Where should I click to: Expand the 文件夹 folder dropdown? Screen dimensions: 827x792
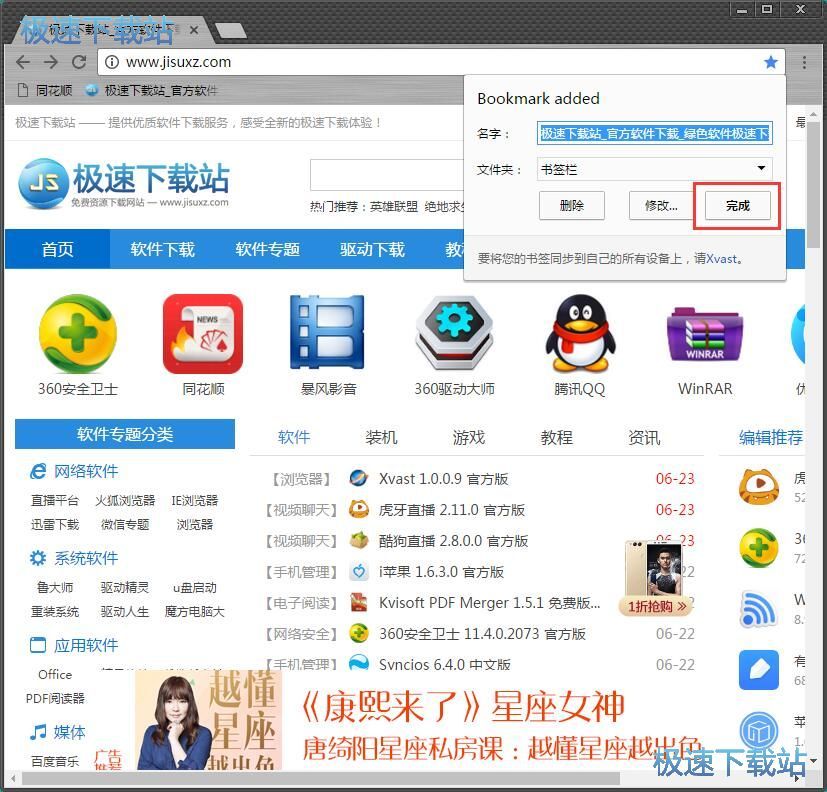pos(655,169)
